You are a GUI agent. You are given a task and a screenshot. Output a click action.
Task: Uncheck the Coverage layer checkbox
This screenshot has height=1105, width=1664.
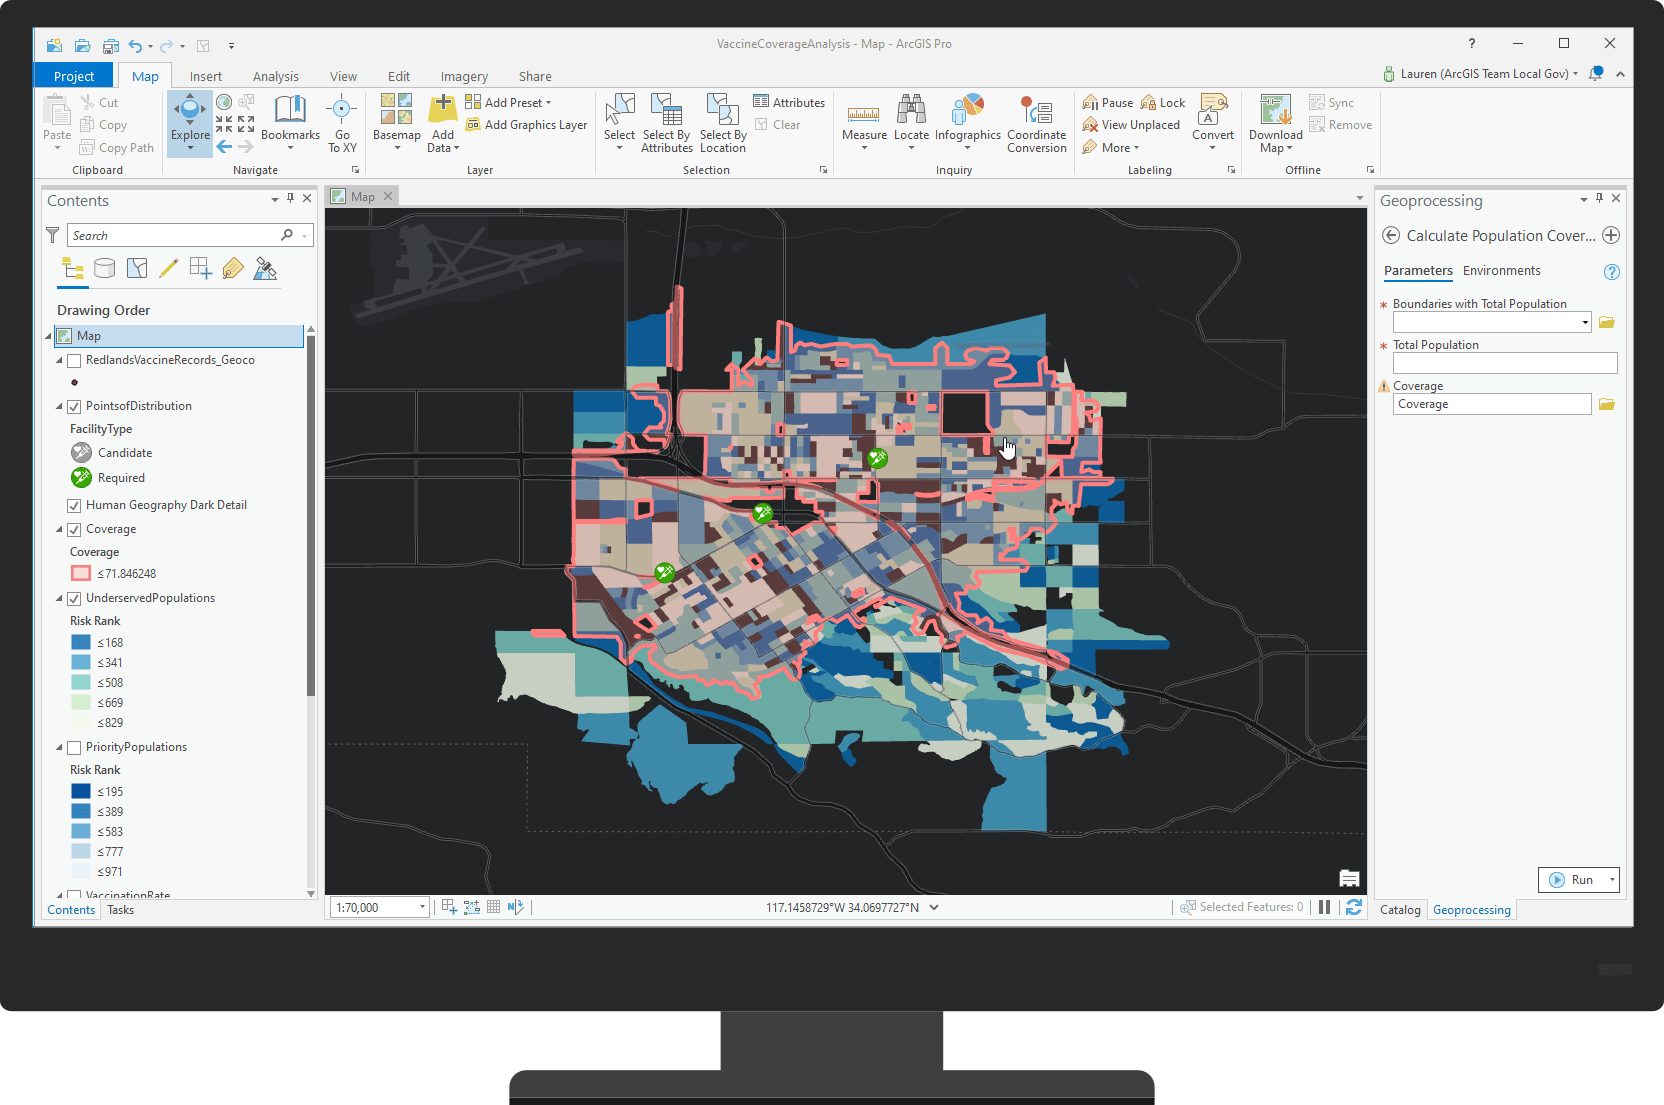[x=74, y=529]
